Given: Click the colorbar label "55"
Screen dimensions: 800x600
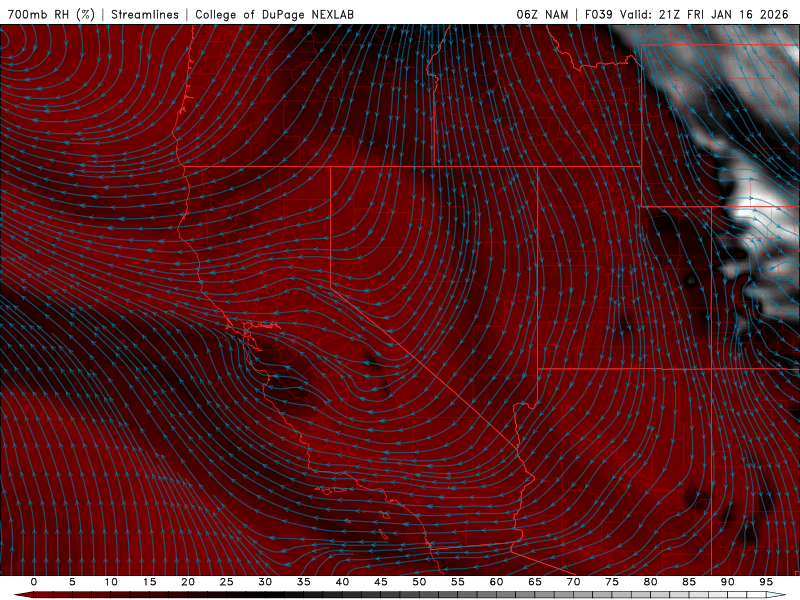Looking at the screenshot, I should [458, 582].
